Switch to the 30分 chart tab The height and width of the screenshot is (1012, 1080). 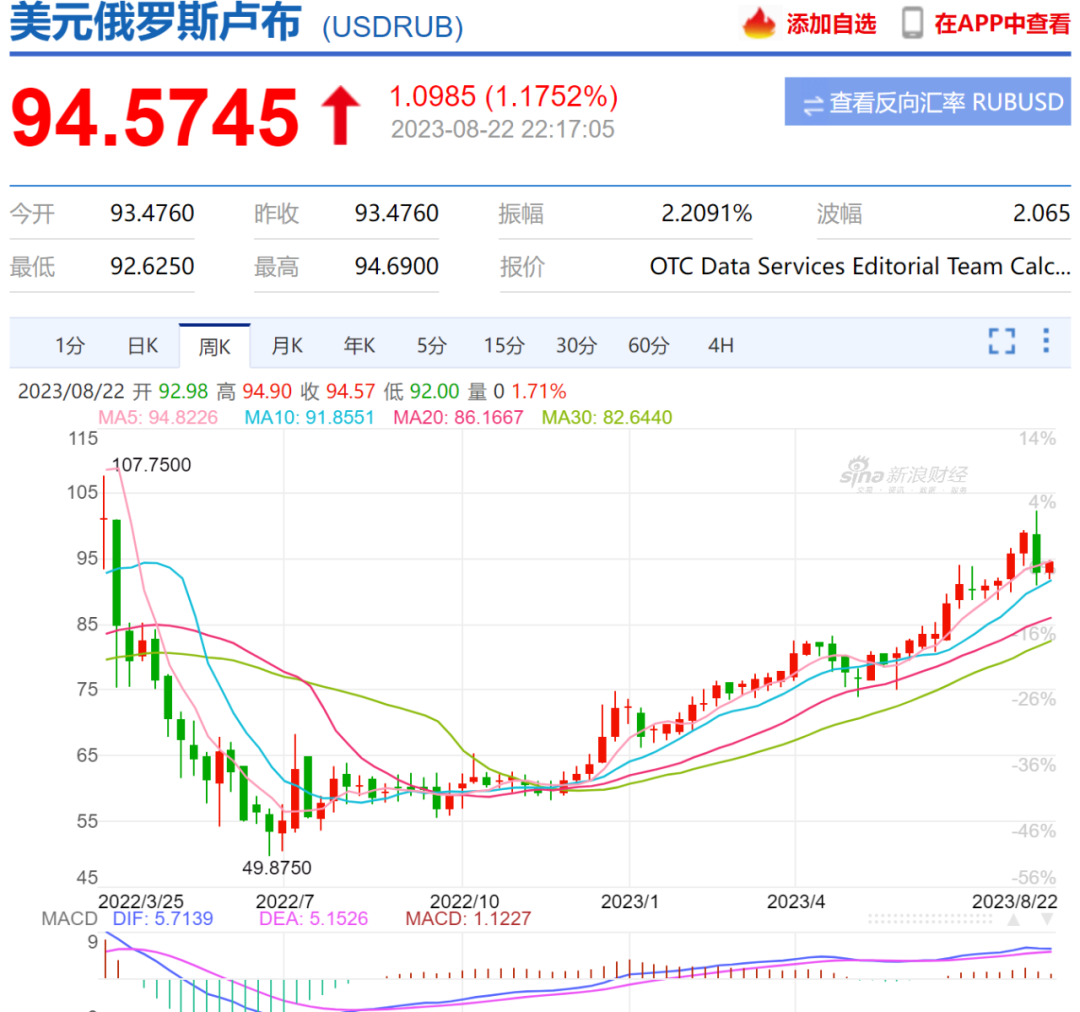577,345
